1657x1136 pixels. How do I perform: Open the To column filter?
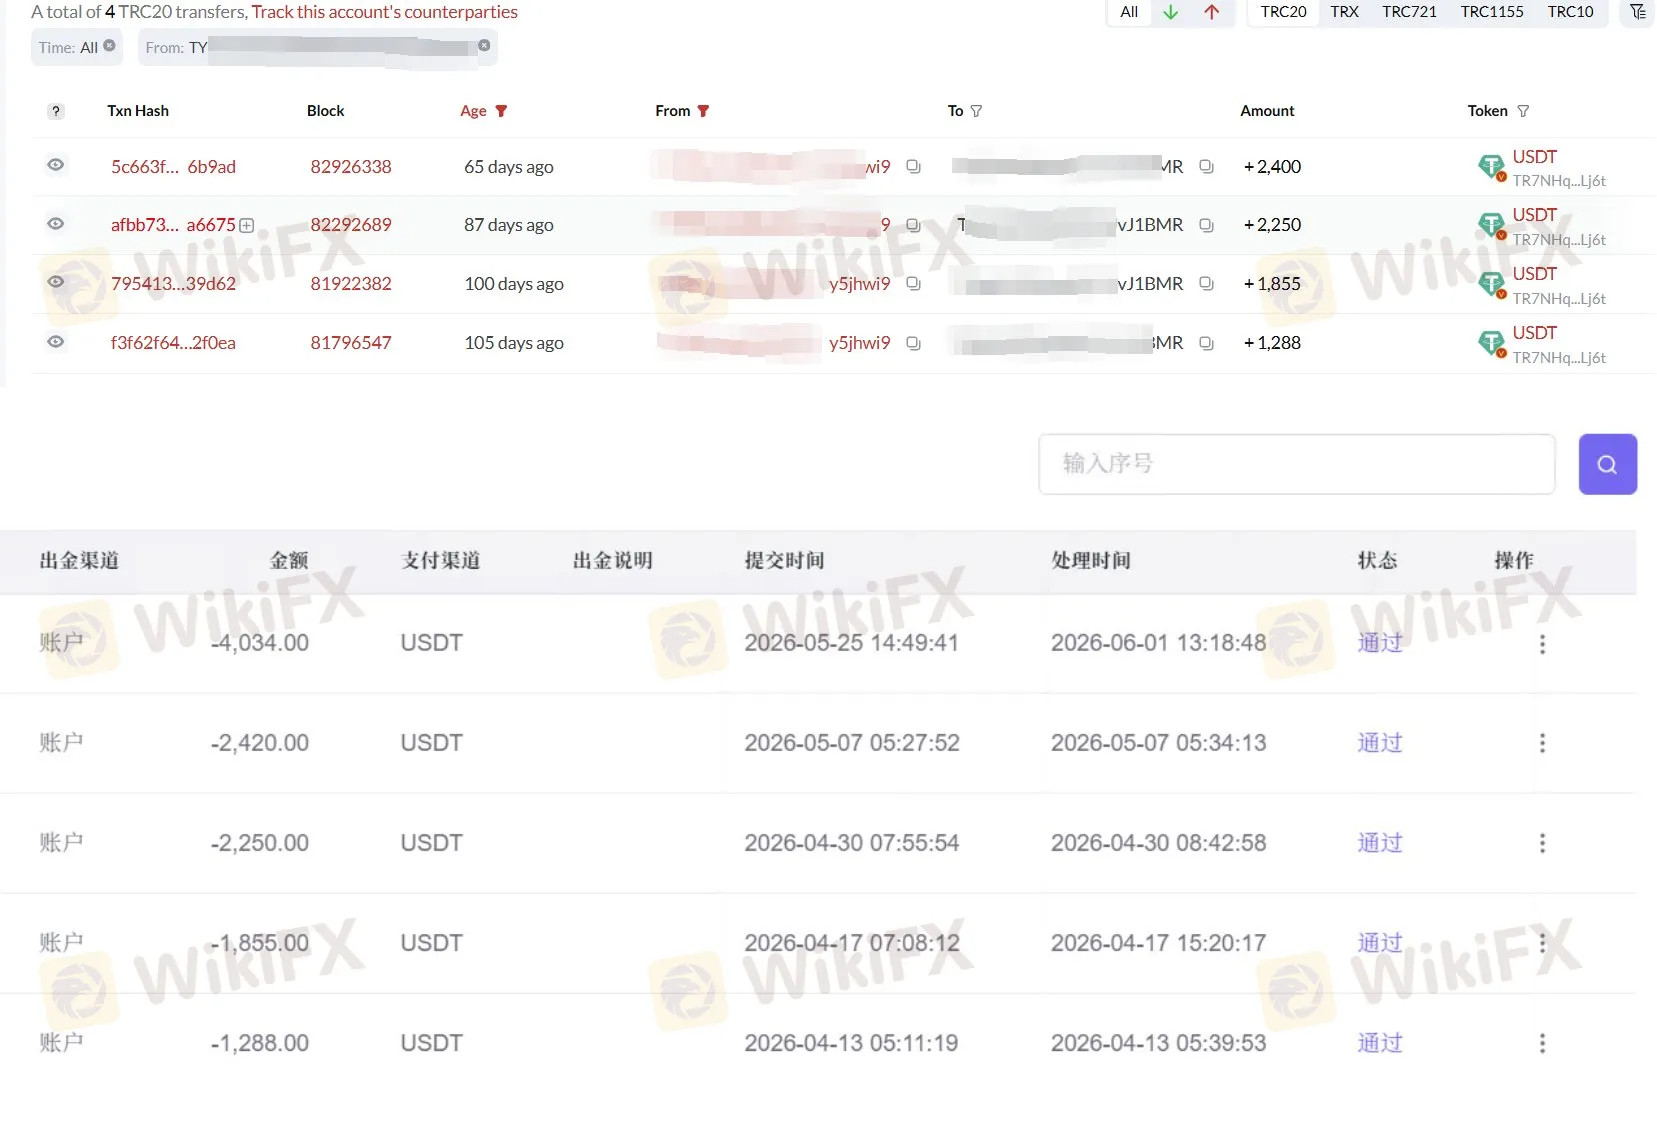[x=976, y=111]
